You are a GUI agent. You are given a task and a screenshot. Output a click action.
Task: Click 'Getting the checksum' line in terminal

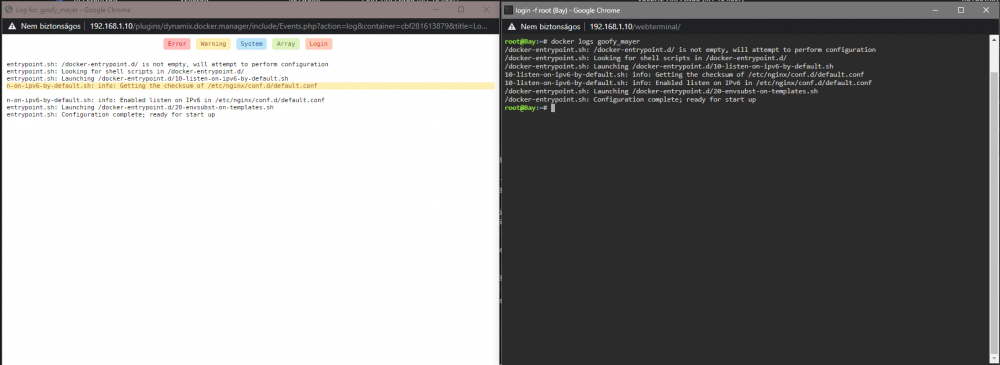click(684, 75)
